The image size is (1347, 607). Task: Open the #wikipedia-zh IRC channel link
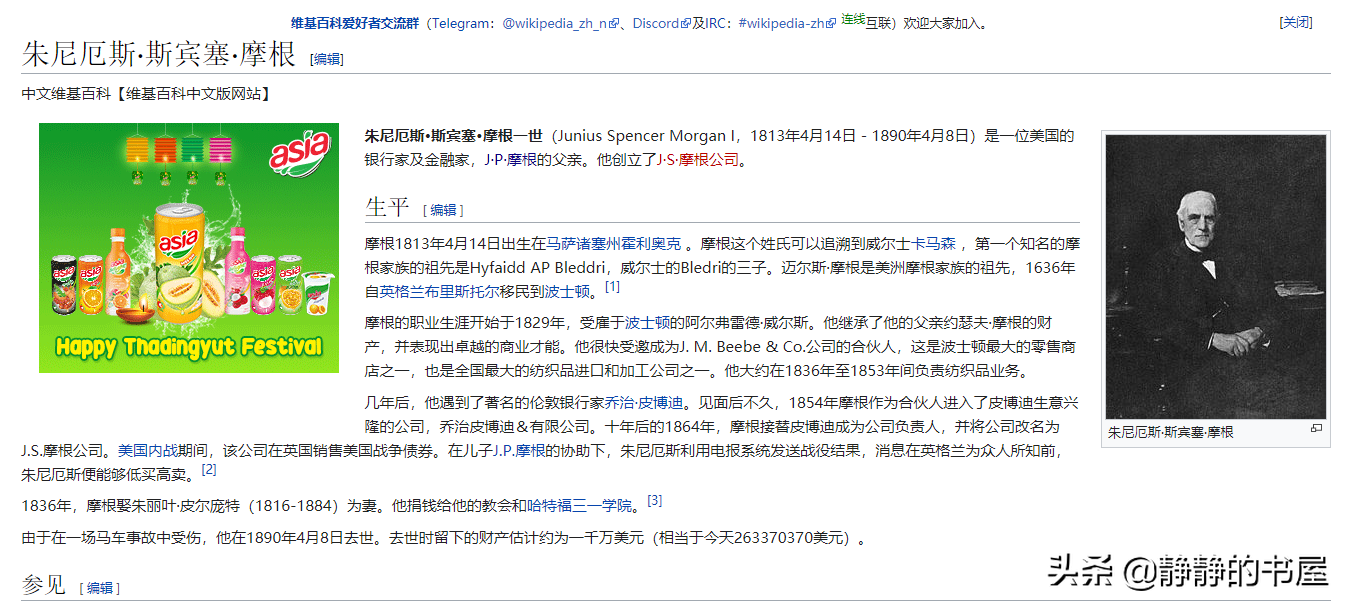[x=787, y=23]
